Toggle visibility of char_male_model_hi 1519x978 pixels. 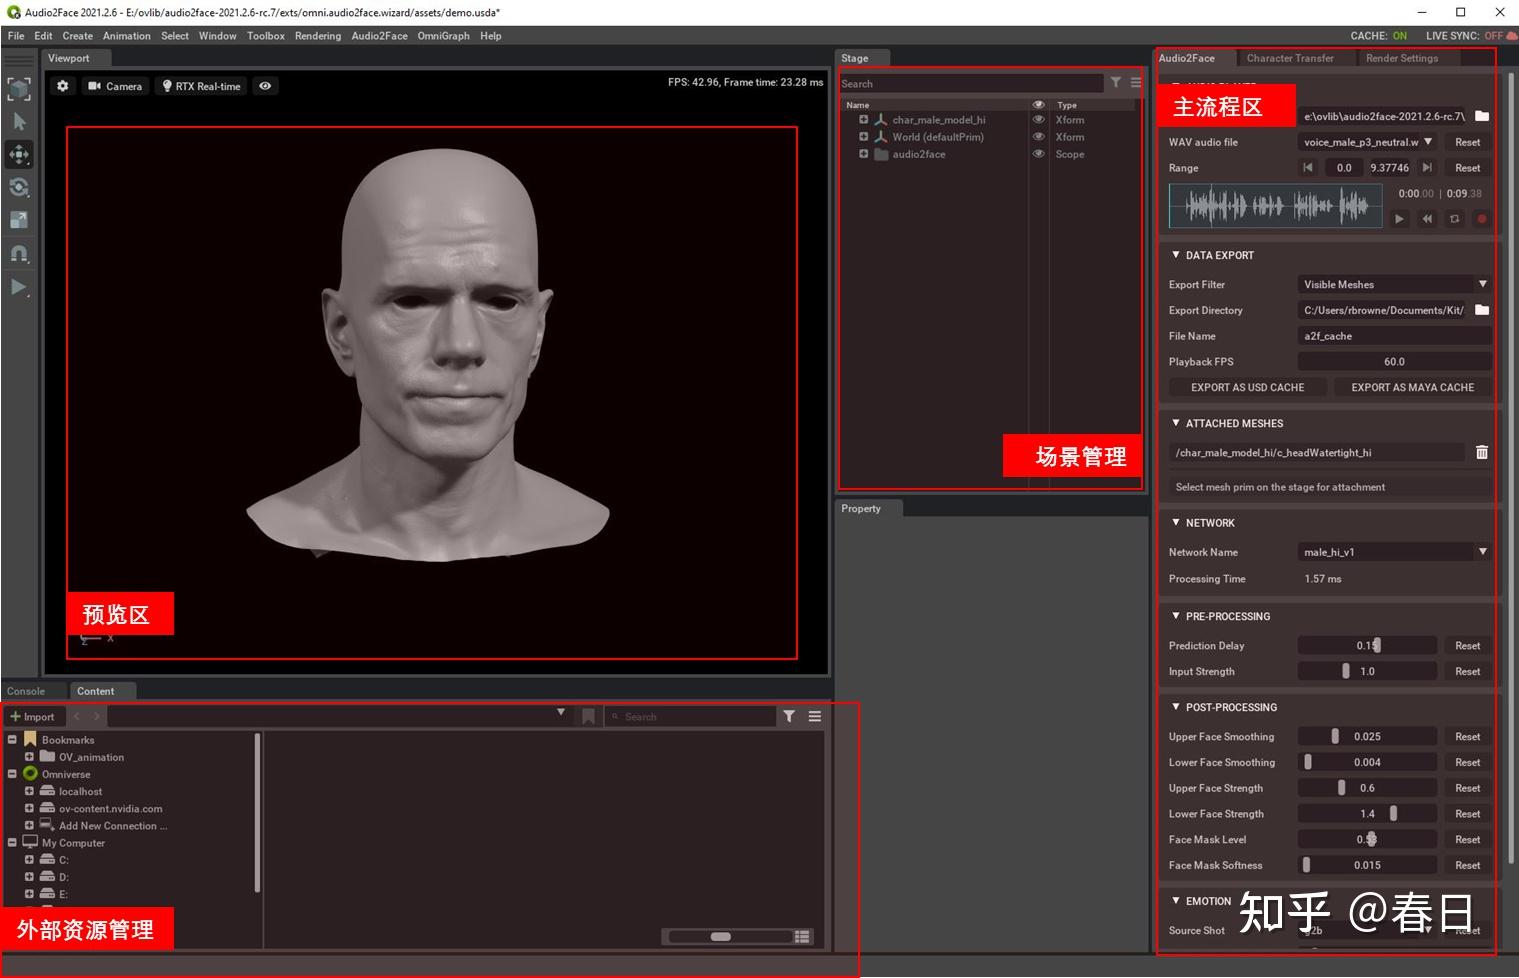tap(1038, 120)
